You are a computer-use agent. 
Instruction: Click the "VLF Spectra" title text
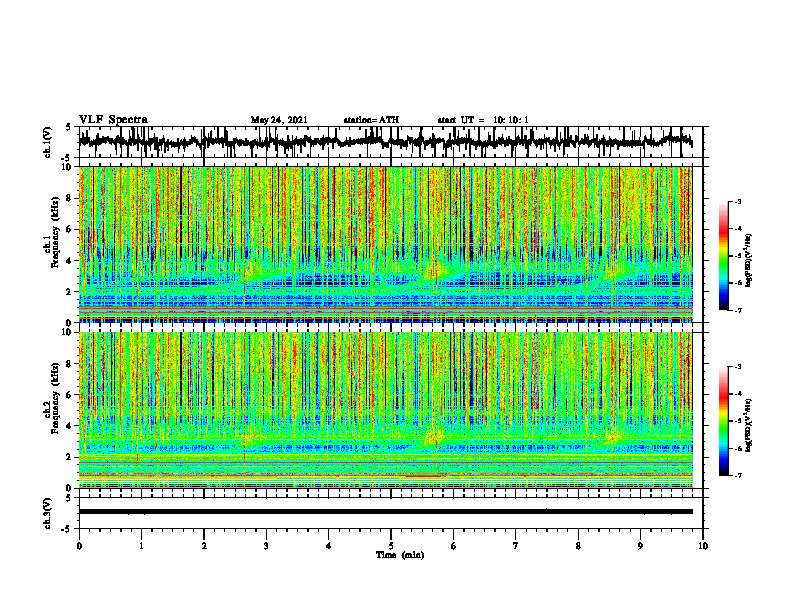113,120
